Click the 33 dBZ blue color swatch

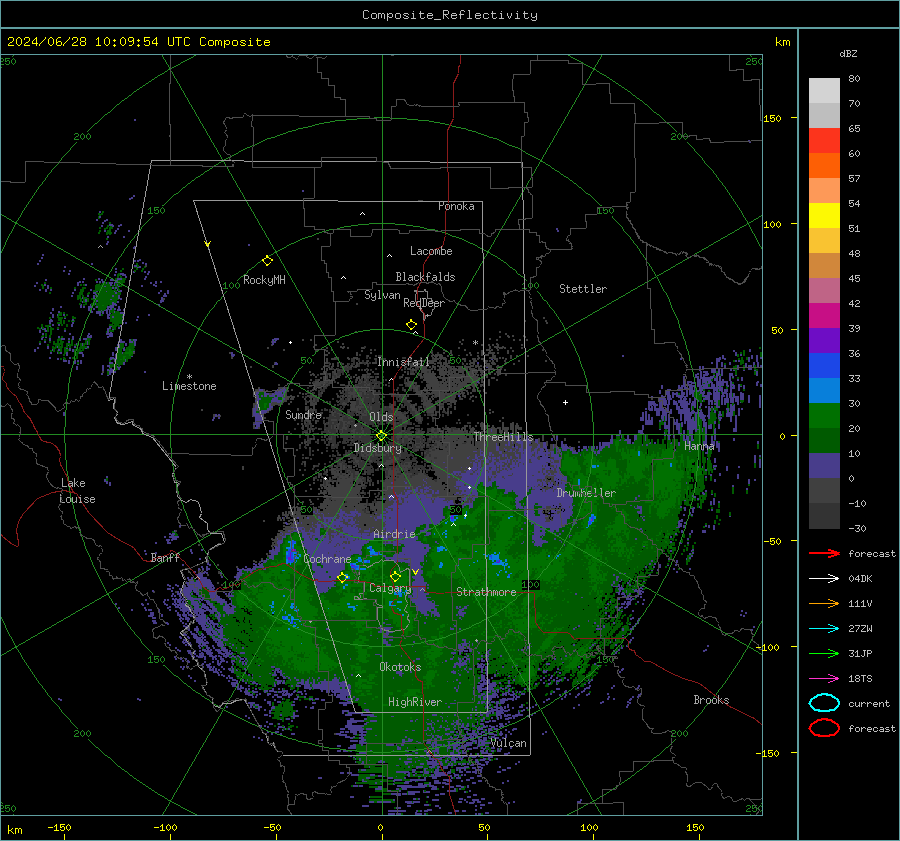coord(824,390)
